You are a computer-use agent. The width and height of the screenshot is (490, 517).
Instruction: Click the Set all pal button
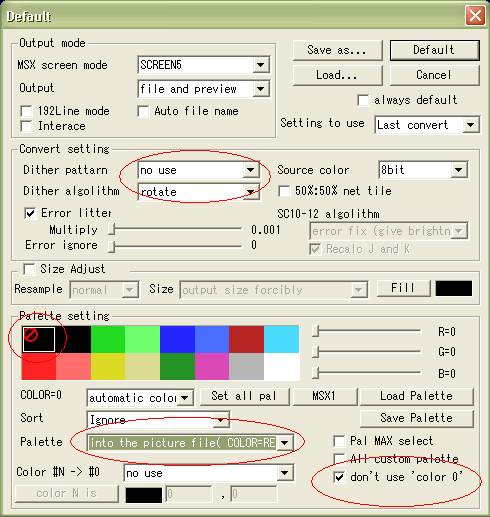244,396
